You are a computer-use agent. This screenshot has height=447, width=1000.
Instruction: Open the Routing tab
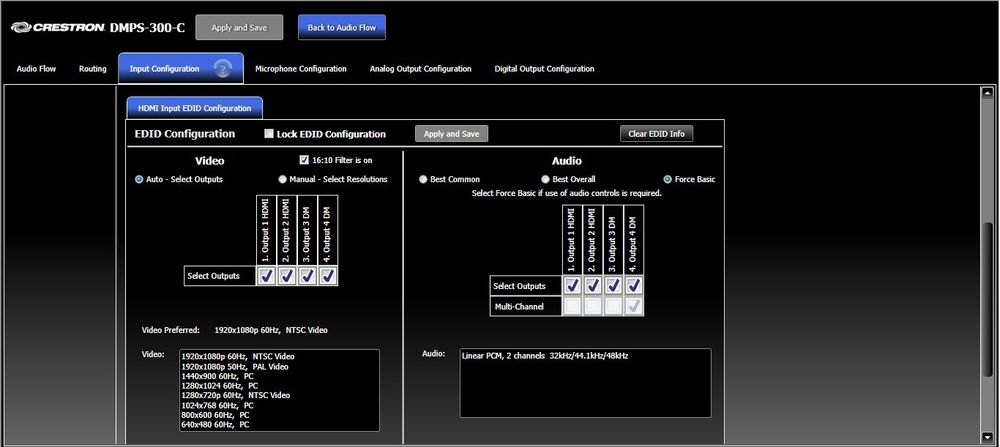(92, 69)
